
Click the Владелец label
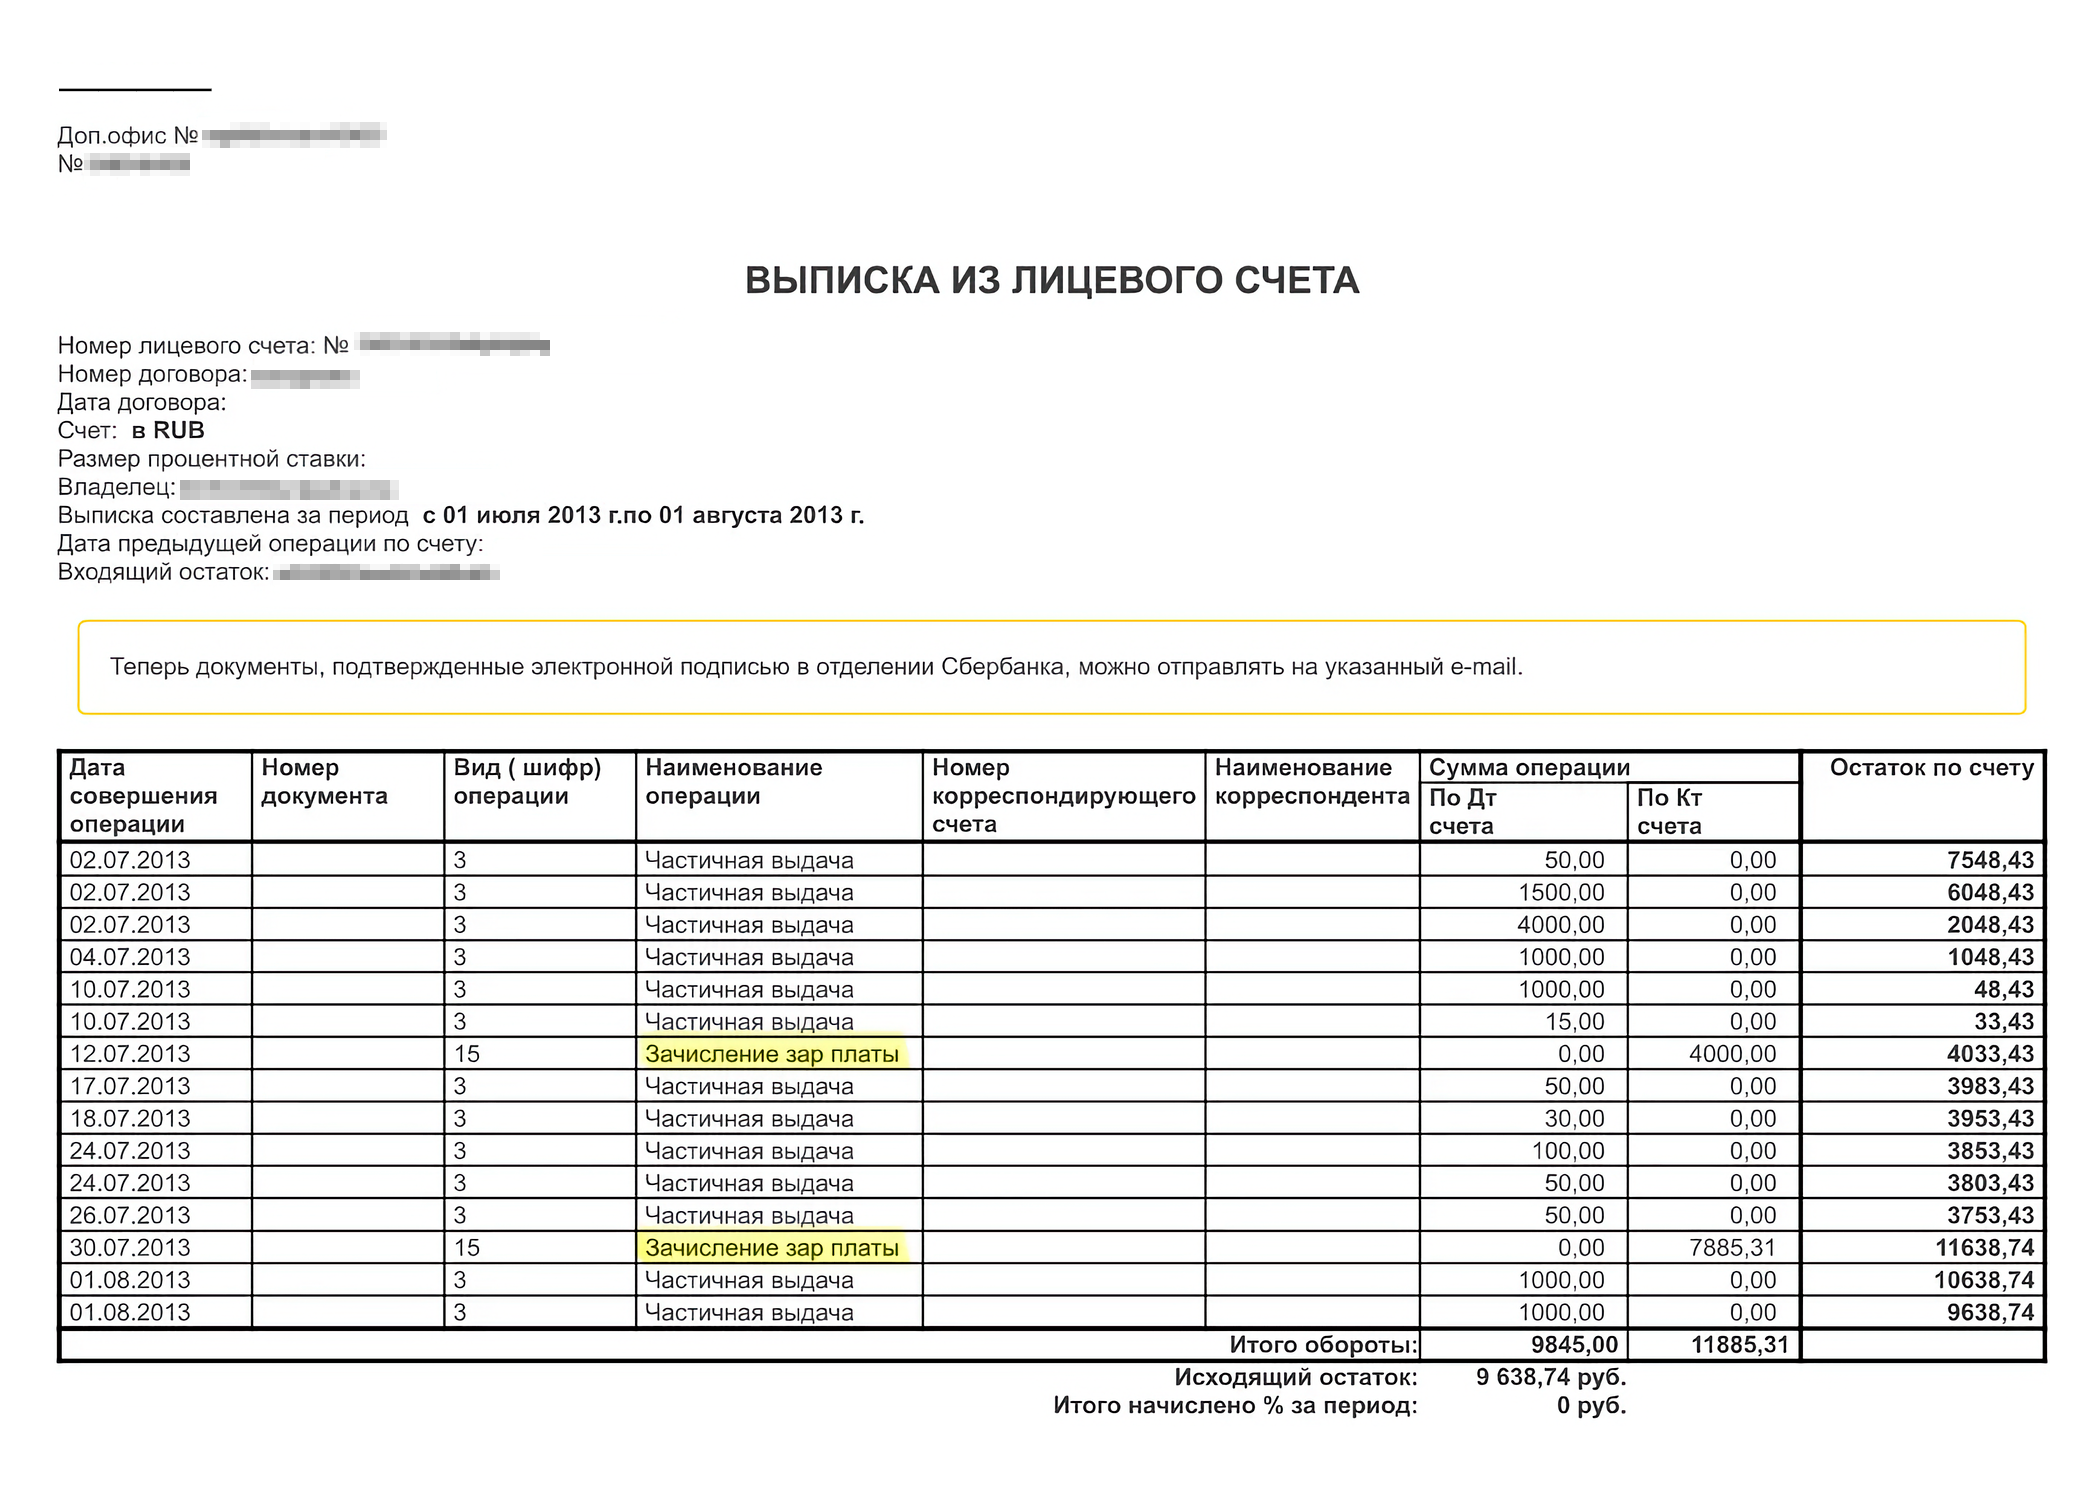coord(117,488)
